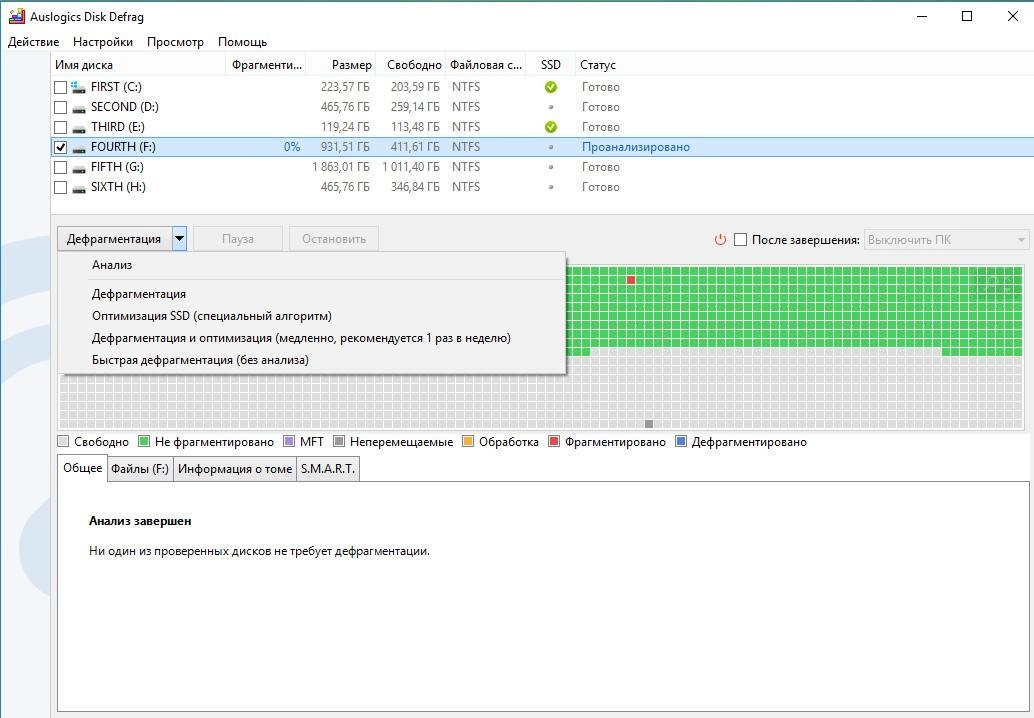Click the 346,84 ГБ free space value
The height and width of the screenshot is (718, 1034).
pyautogui.click(x=415, y=187)
